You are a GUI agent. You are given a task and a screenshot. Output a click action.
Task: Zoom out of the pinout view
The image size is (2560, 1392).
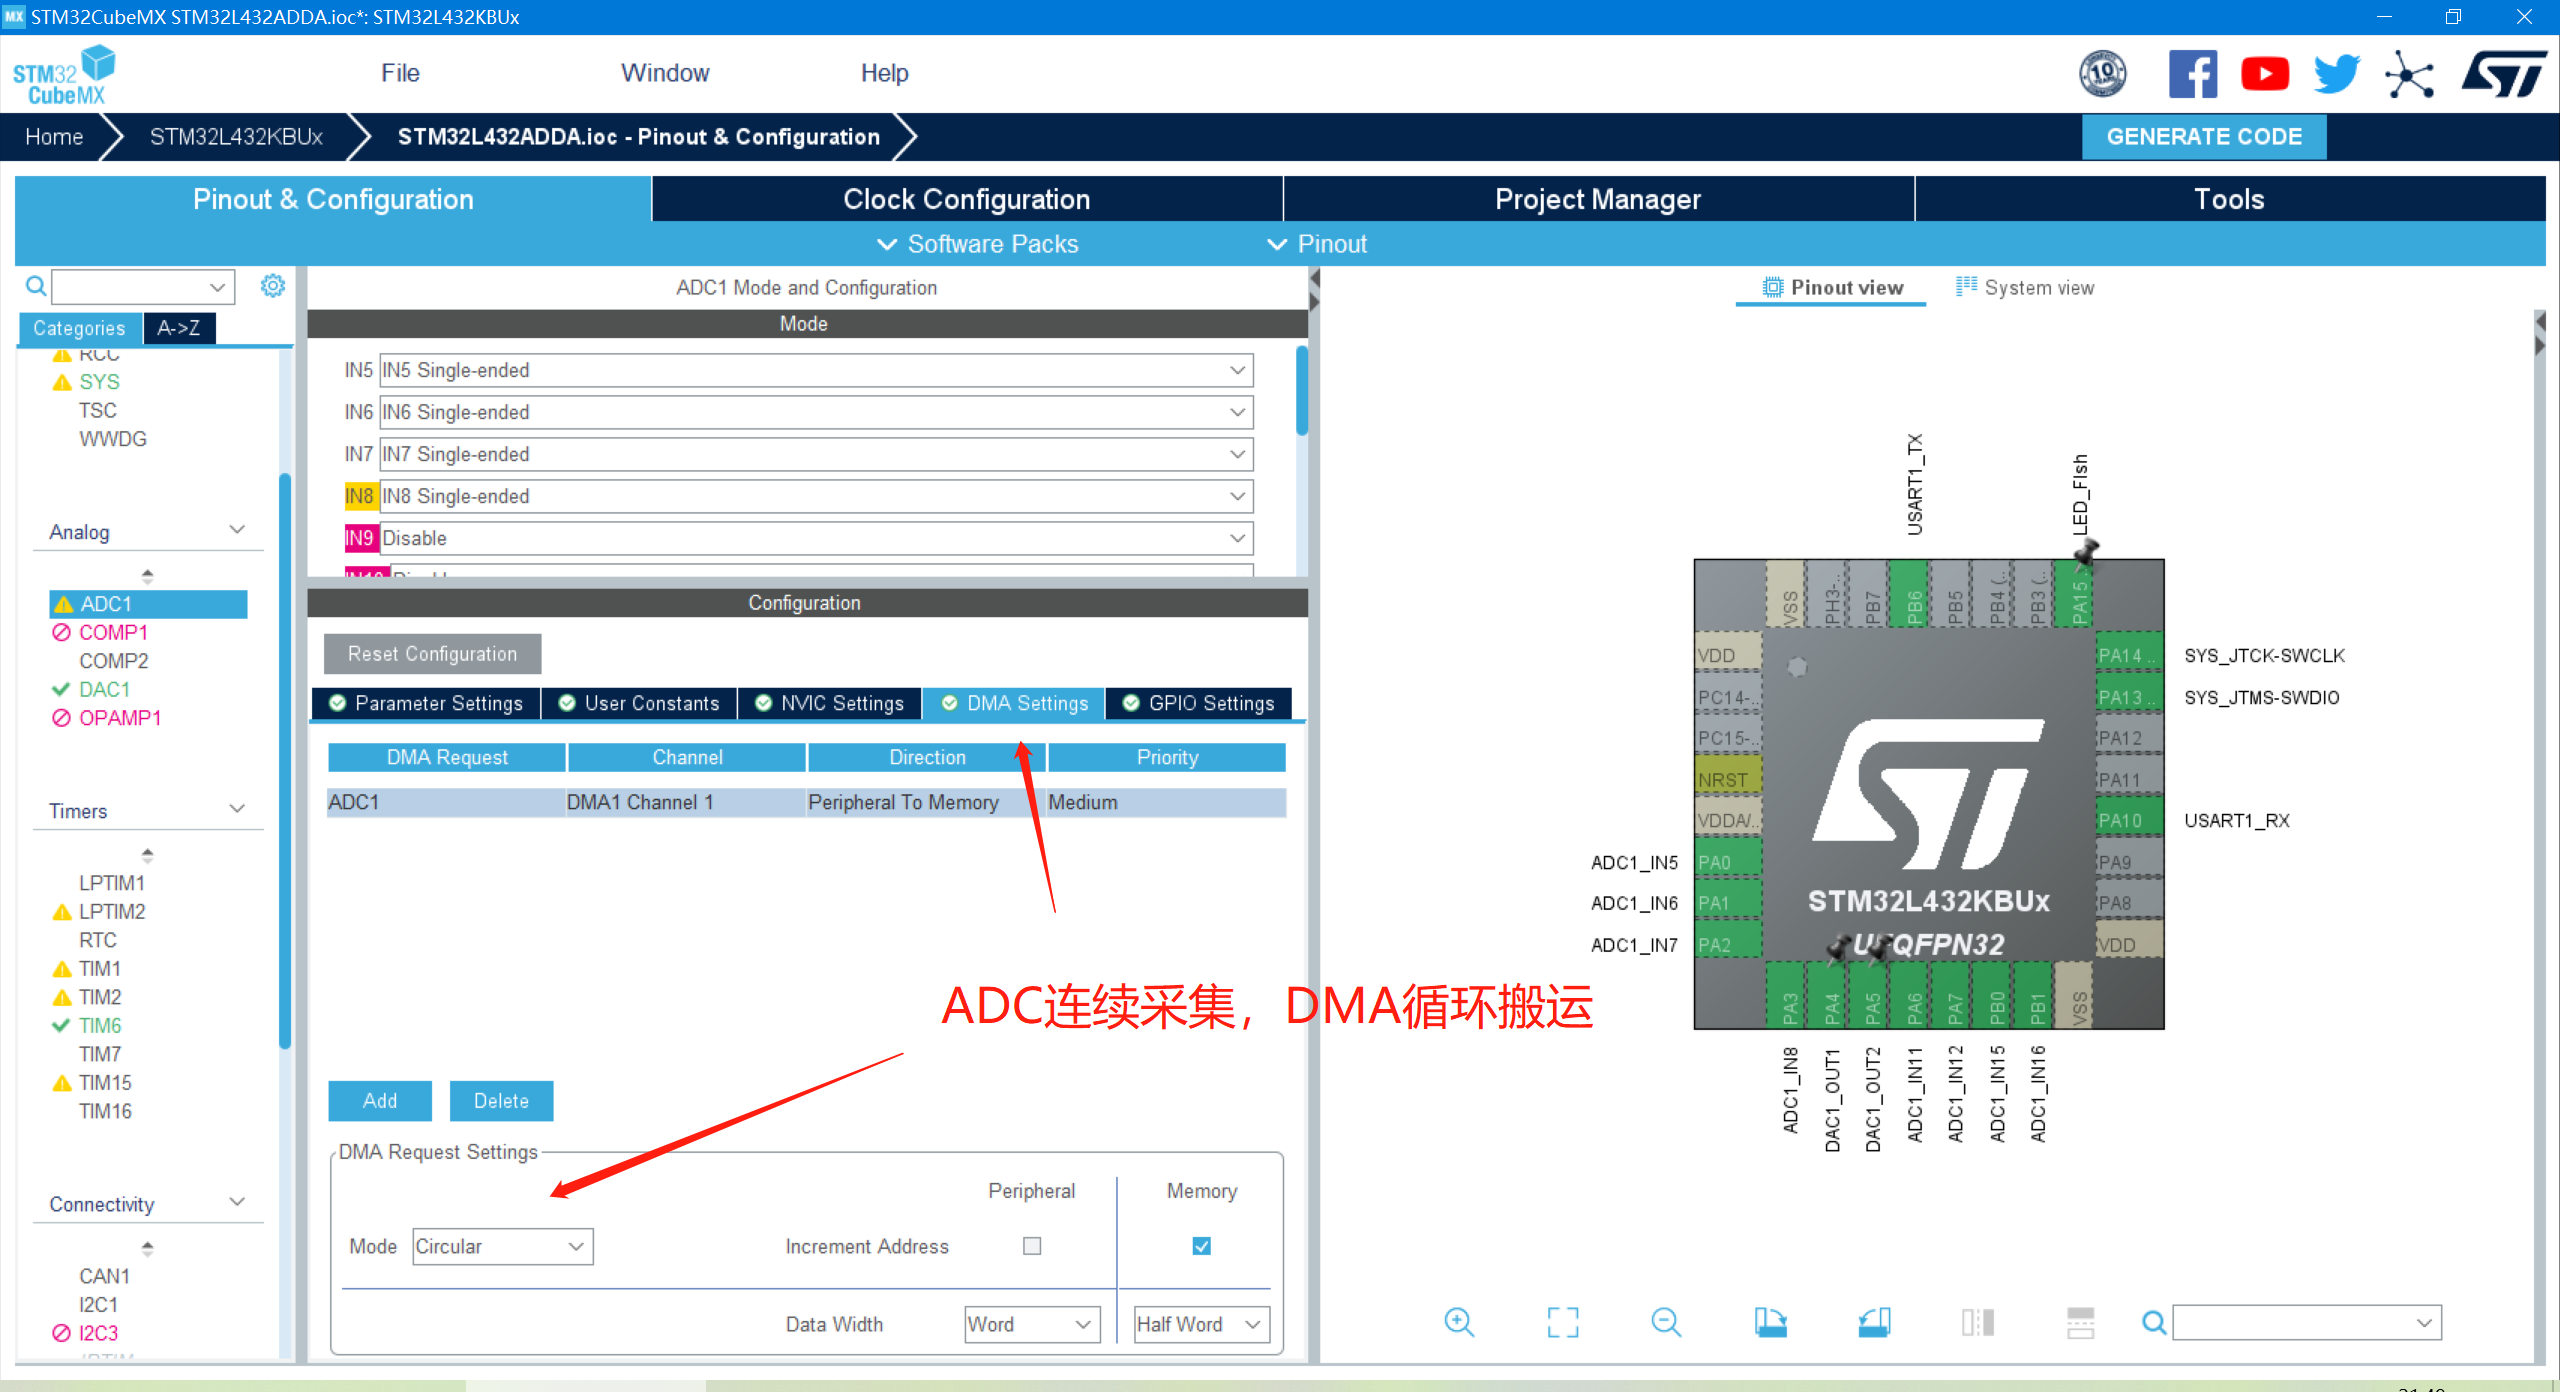point(1666,1322)
